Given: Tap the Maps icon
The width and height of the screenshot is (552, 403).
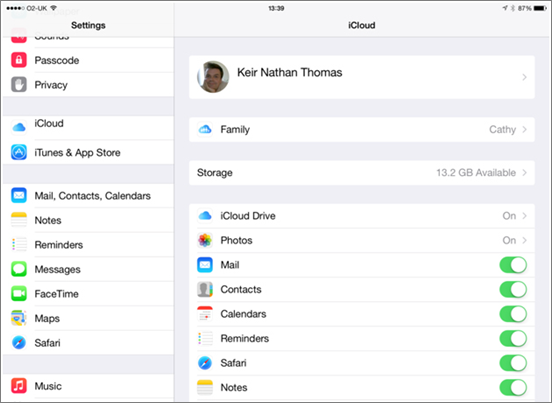Looking at the screenshot, I should click(19, 318).
